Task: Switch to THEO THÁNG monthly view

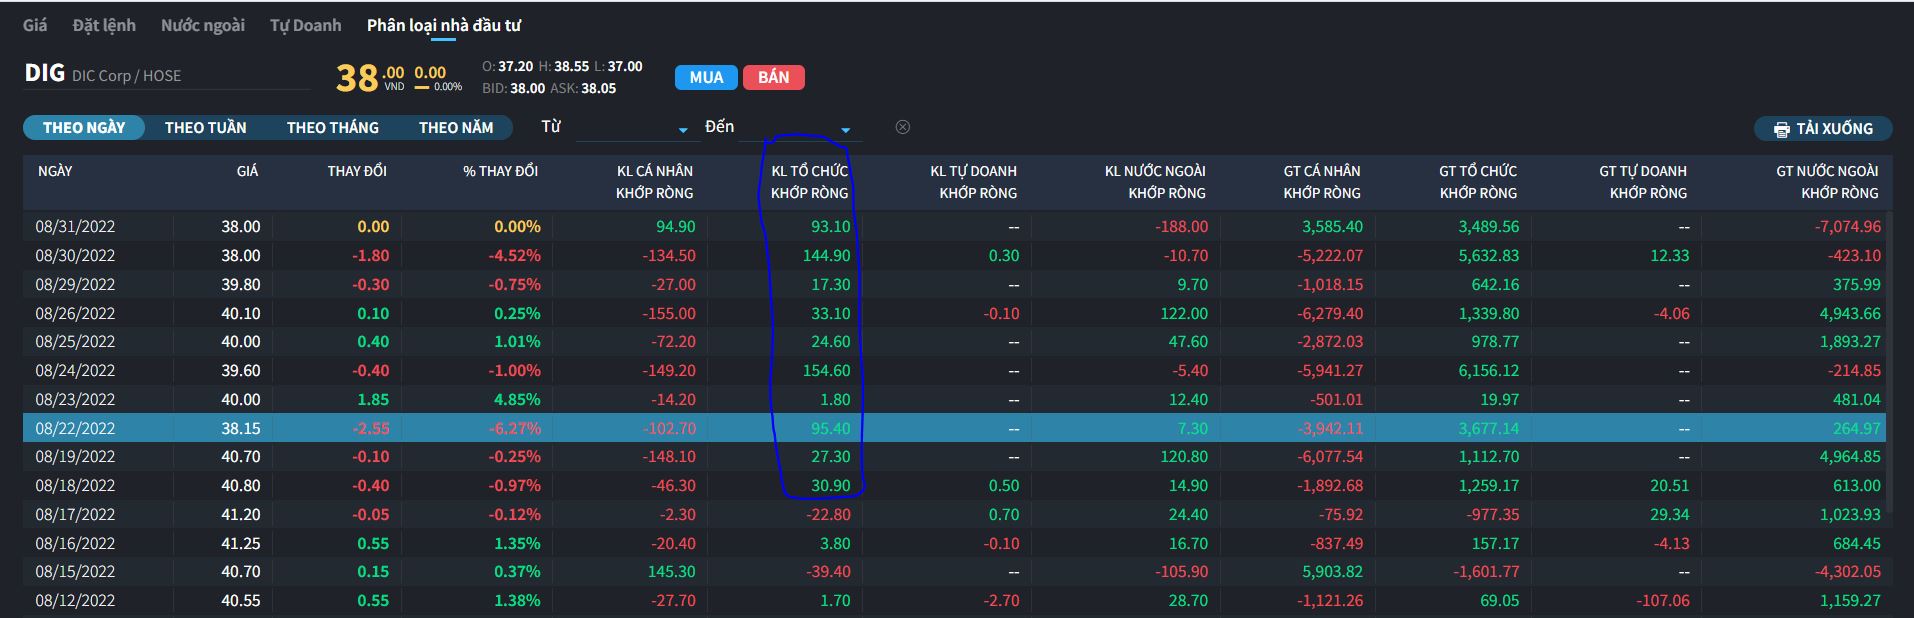Action: (332, 128)
